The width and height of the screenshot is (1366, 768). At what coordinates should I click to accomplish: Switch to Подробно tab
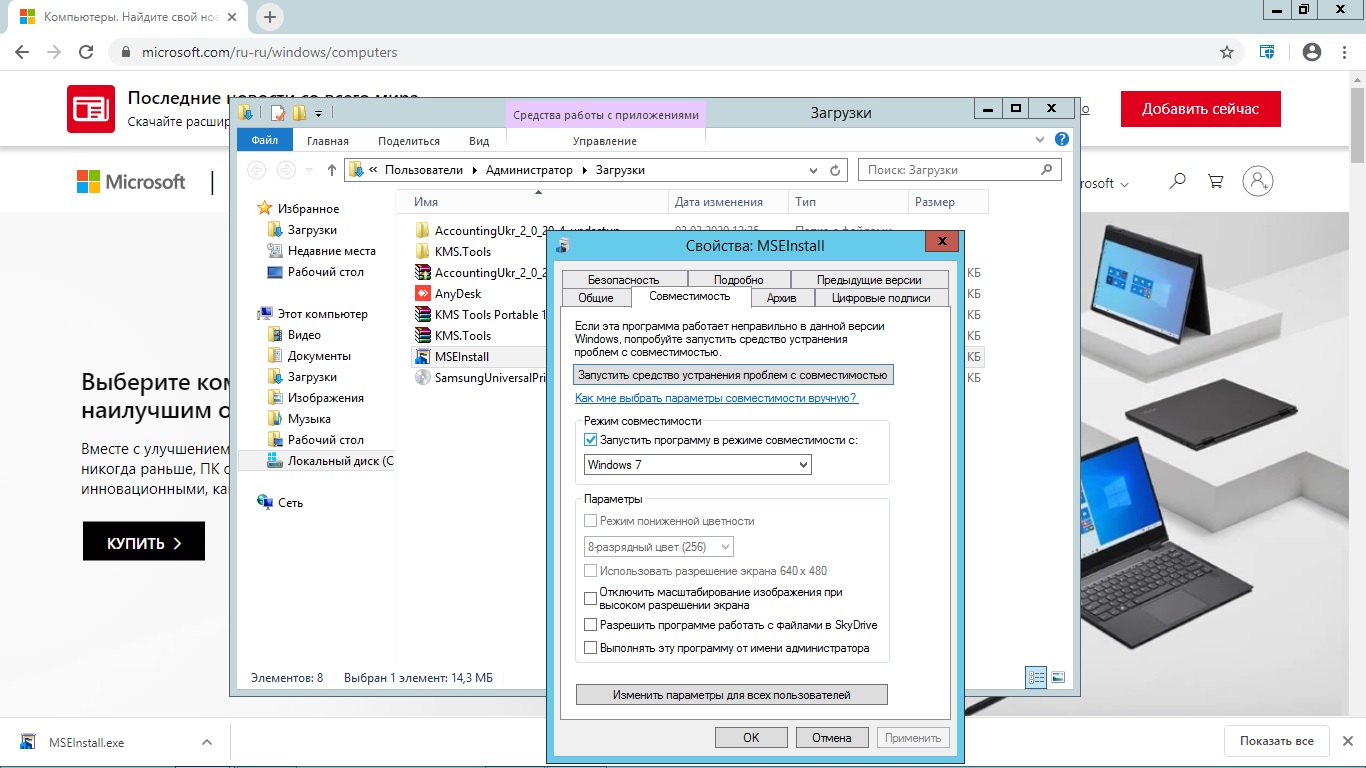click(x=739, y=280)
